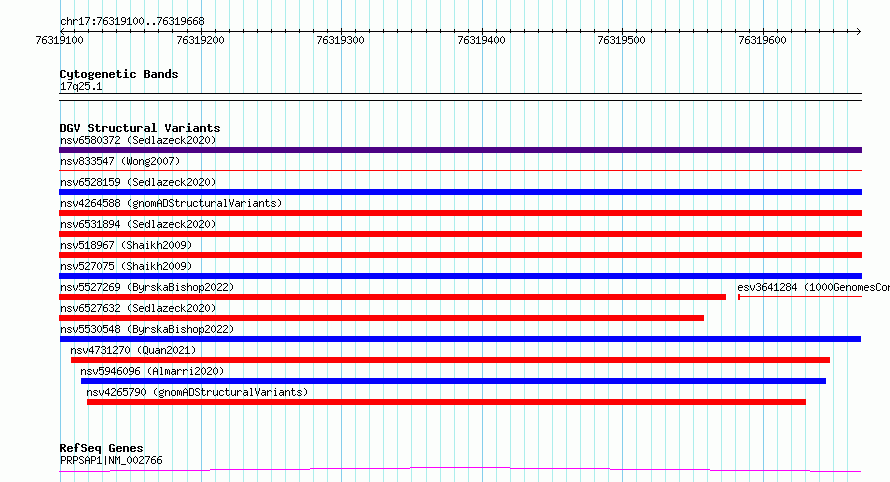This screenshot has height=482, width=890.
Task: Click the arrowhead at the ruler's right end
Action: click(x=859, y=31)
